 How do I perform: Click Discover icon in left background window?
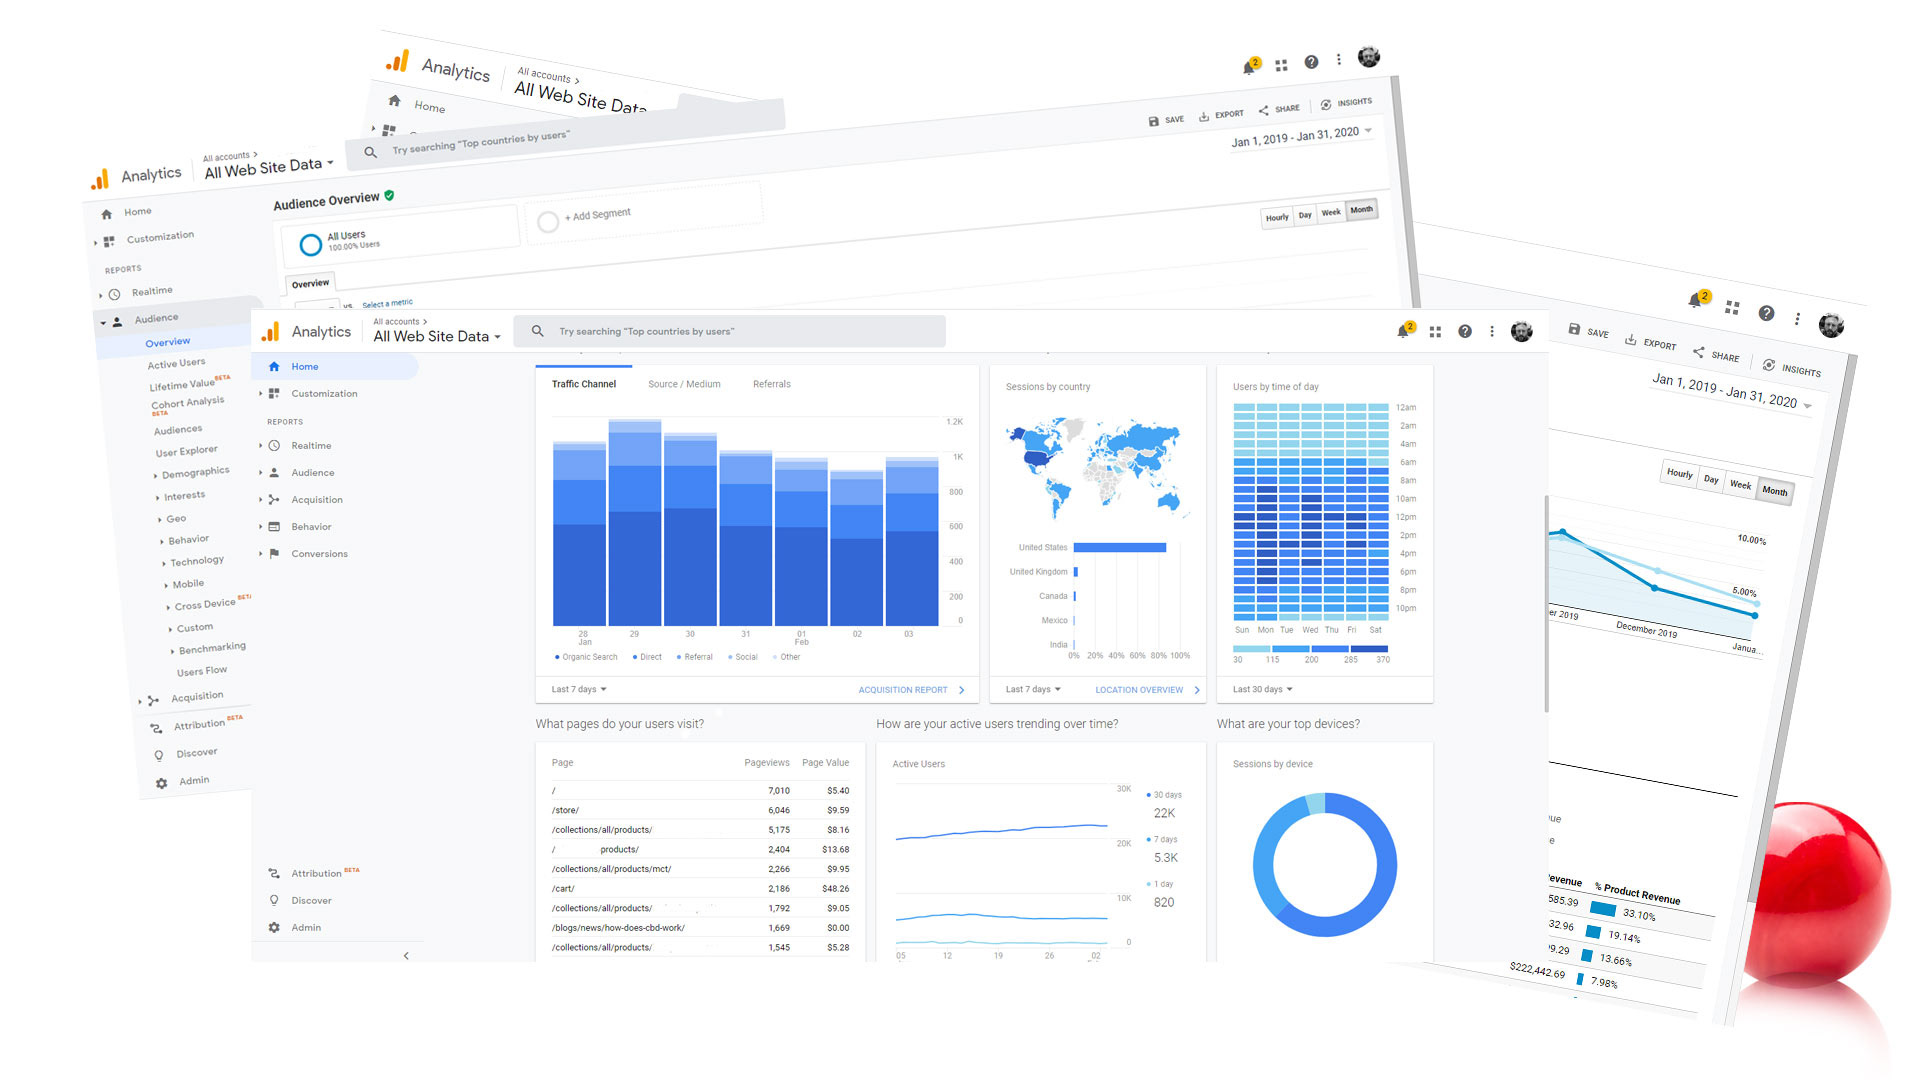tap(158, 756)
